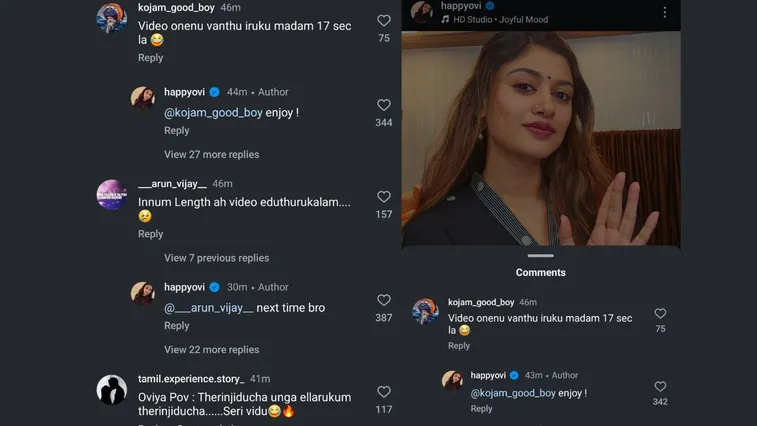
Task: Like happyovi's reply with 342 likes
Action: (660, 387)
